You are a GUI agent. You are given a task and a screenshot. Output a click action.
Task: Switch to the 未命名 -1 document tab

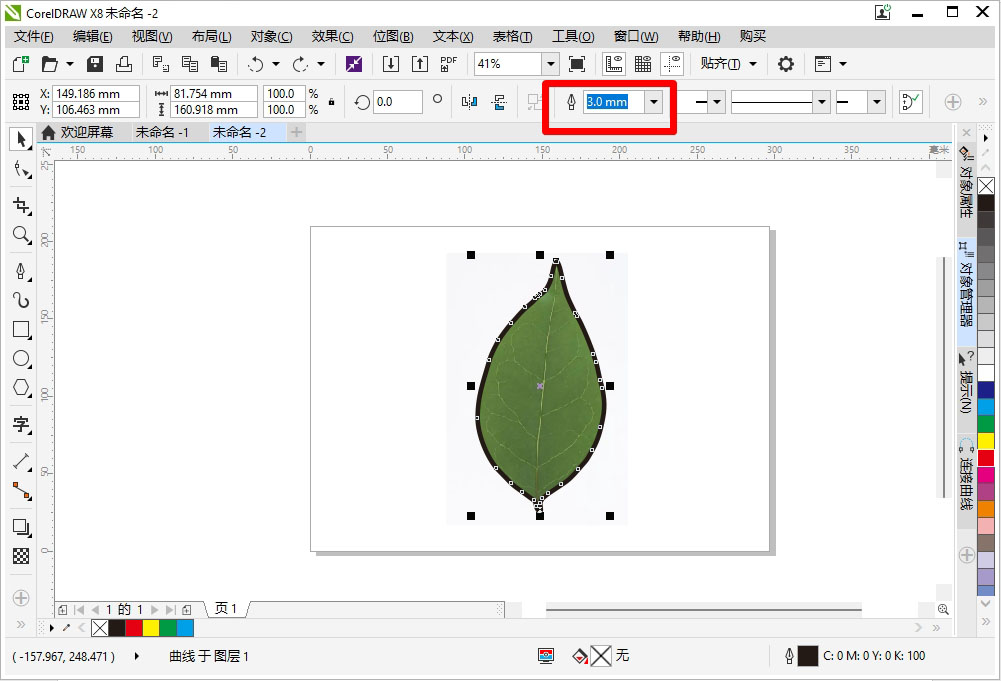pos(162,132)
